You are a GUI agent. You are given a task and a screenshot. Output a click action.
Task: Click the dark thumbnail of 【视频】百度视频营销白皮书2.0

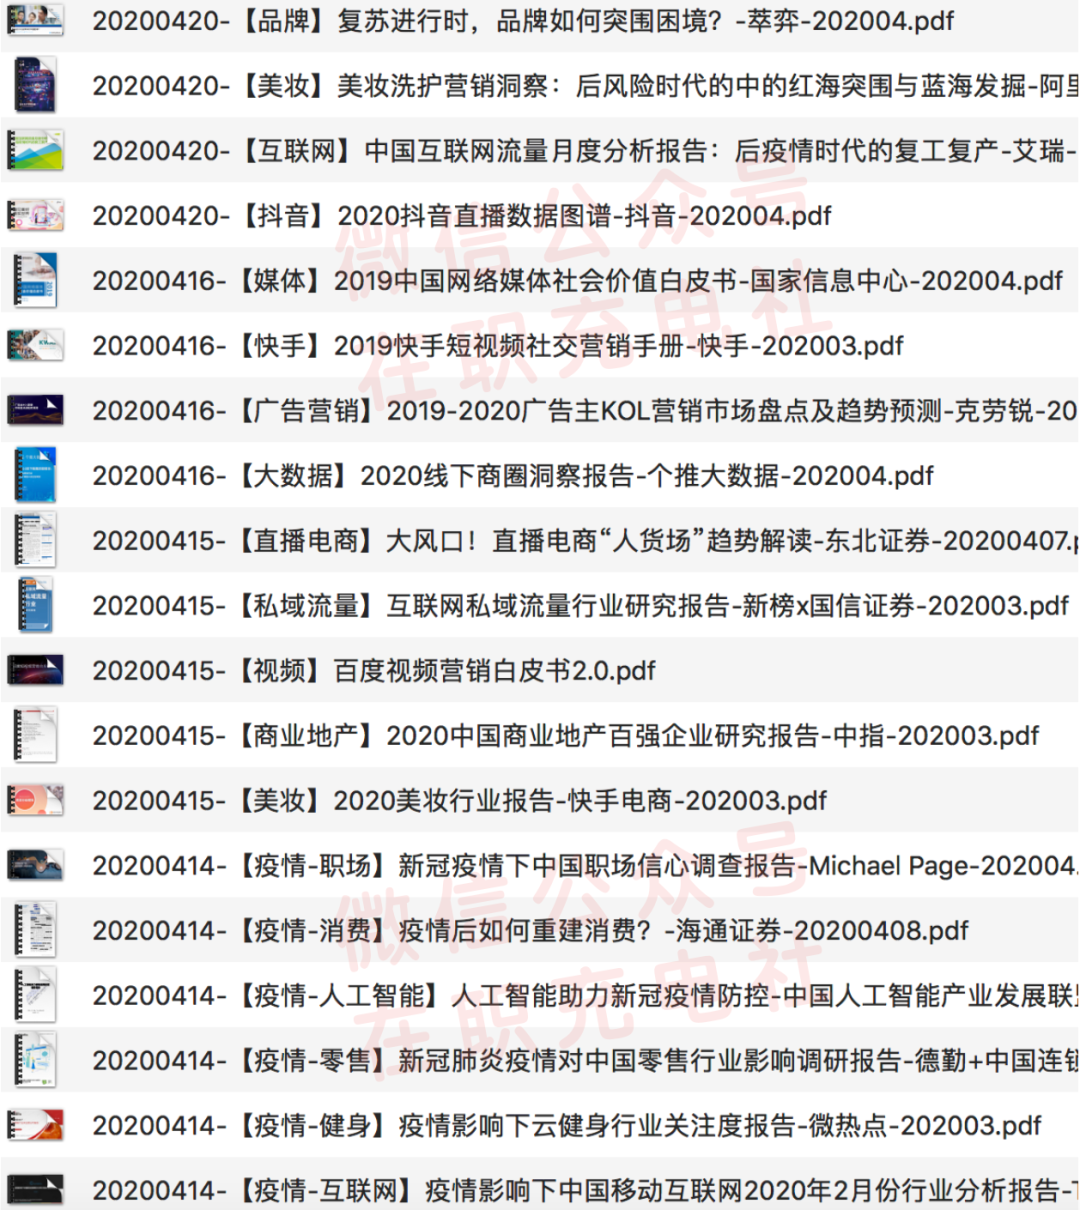pos(35,670)
